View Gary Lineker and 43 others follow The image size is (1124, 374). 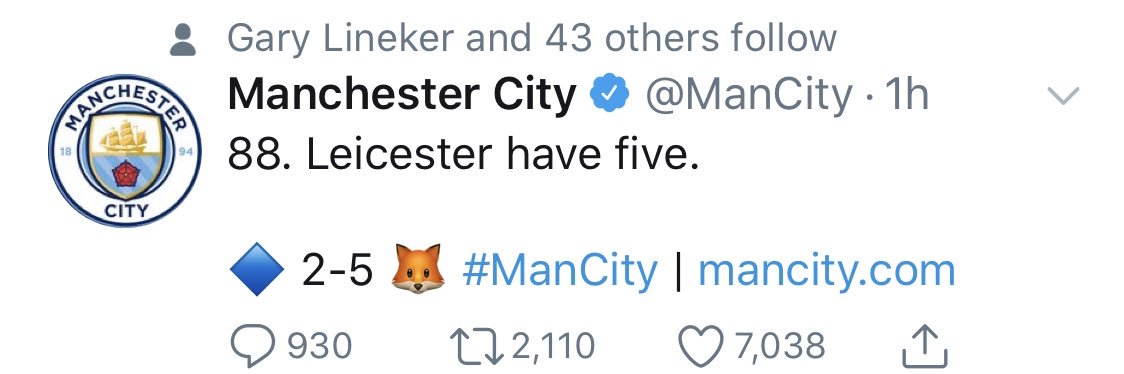coord(532,38)
